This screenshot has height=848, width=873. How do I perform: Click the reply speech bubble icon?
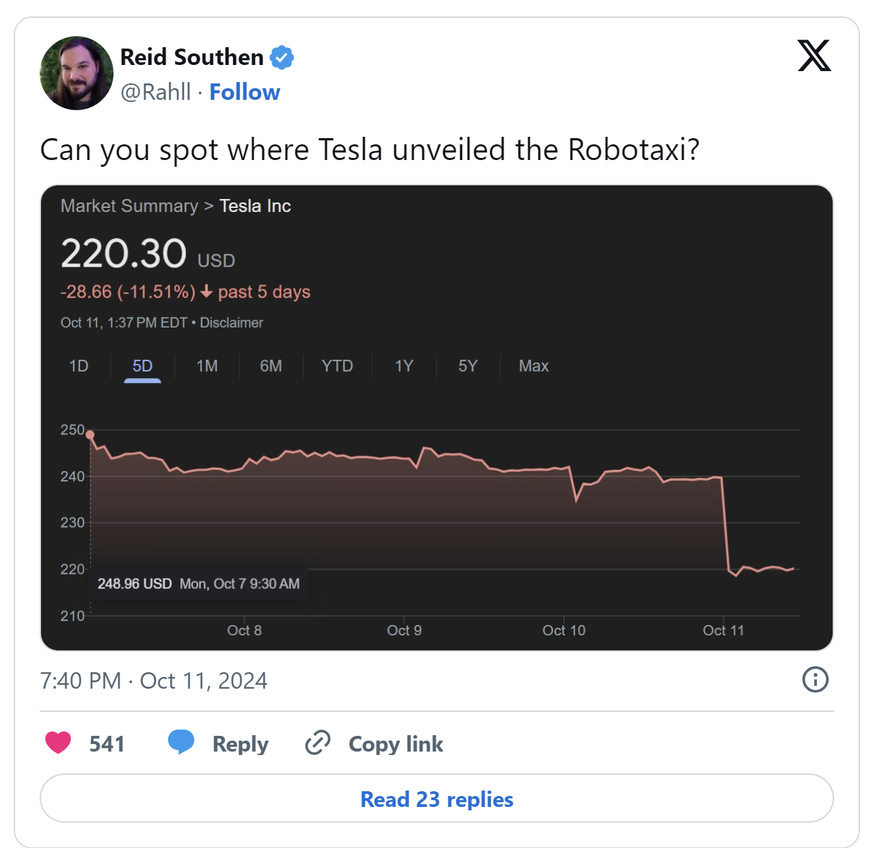181,743
